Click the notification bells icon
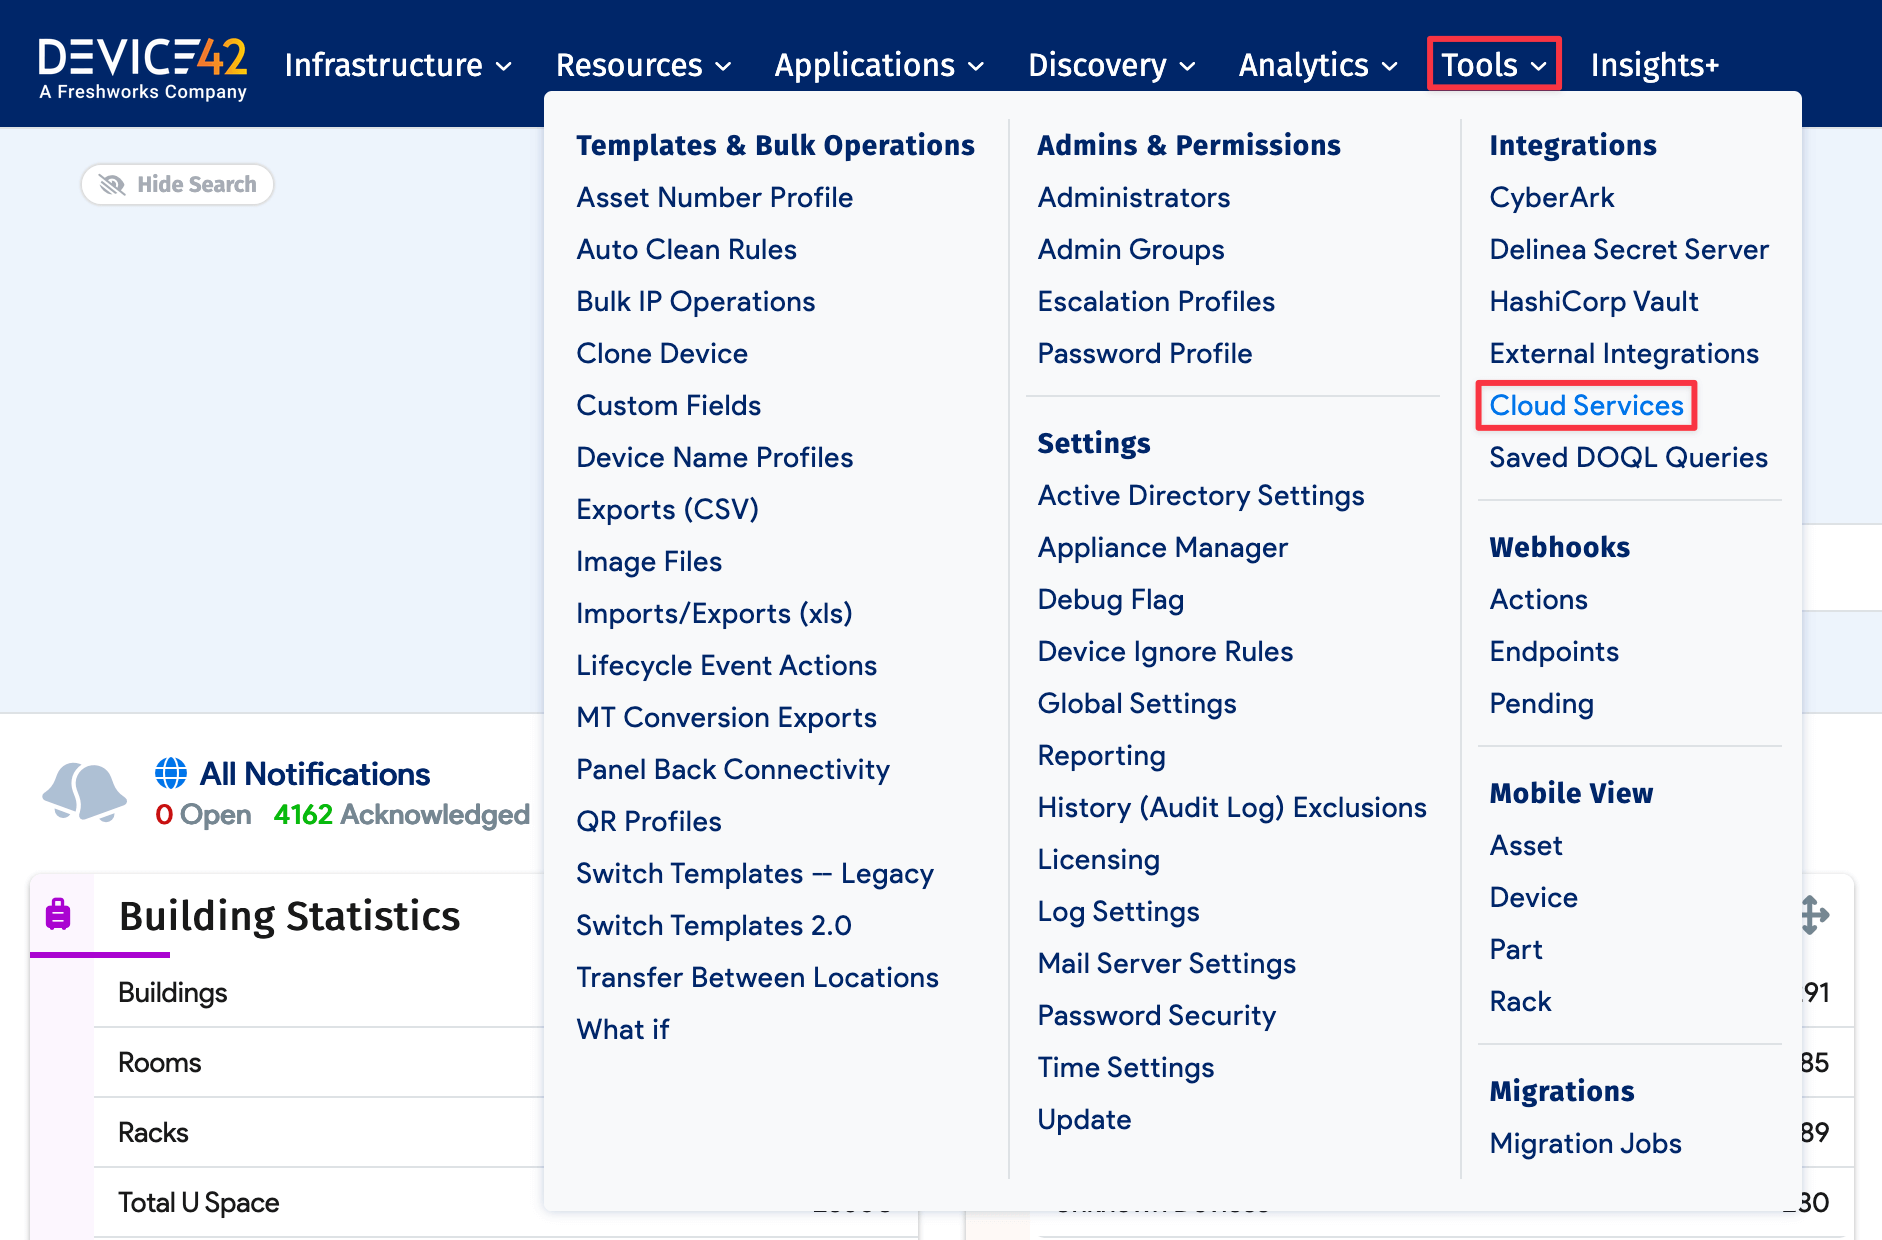Image resolution: width=1882 pixels, height=1240 pixels. pos(84,792)
